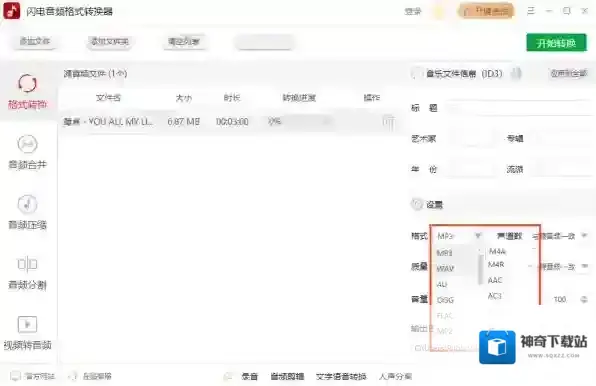Image resolution: width=596 pixels, height=386 pixels.
Task: Adjust the volume stepper beside 100
Action: [584, 299]
